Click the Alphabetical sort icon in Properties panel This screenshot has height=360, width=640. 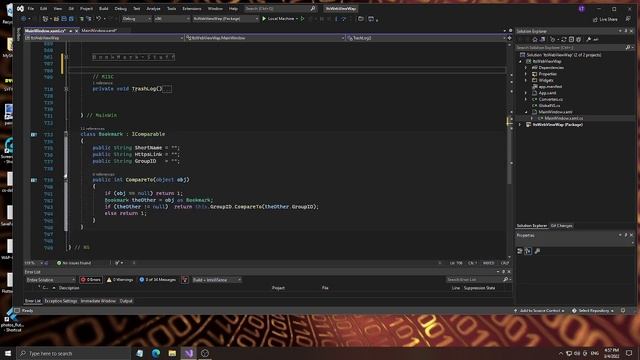click(x=528, y=251)
